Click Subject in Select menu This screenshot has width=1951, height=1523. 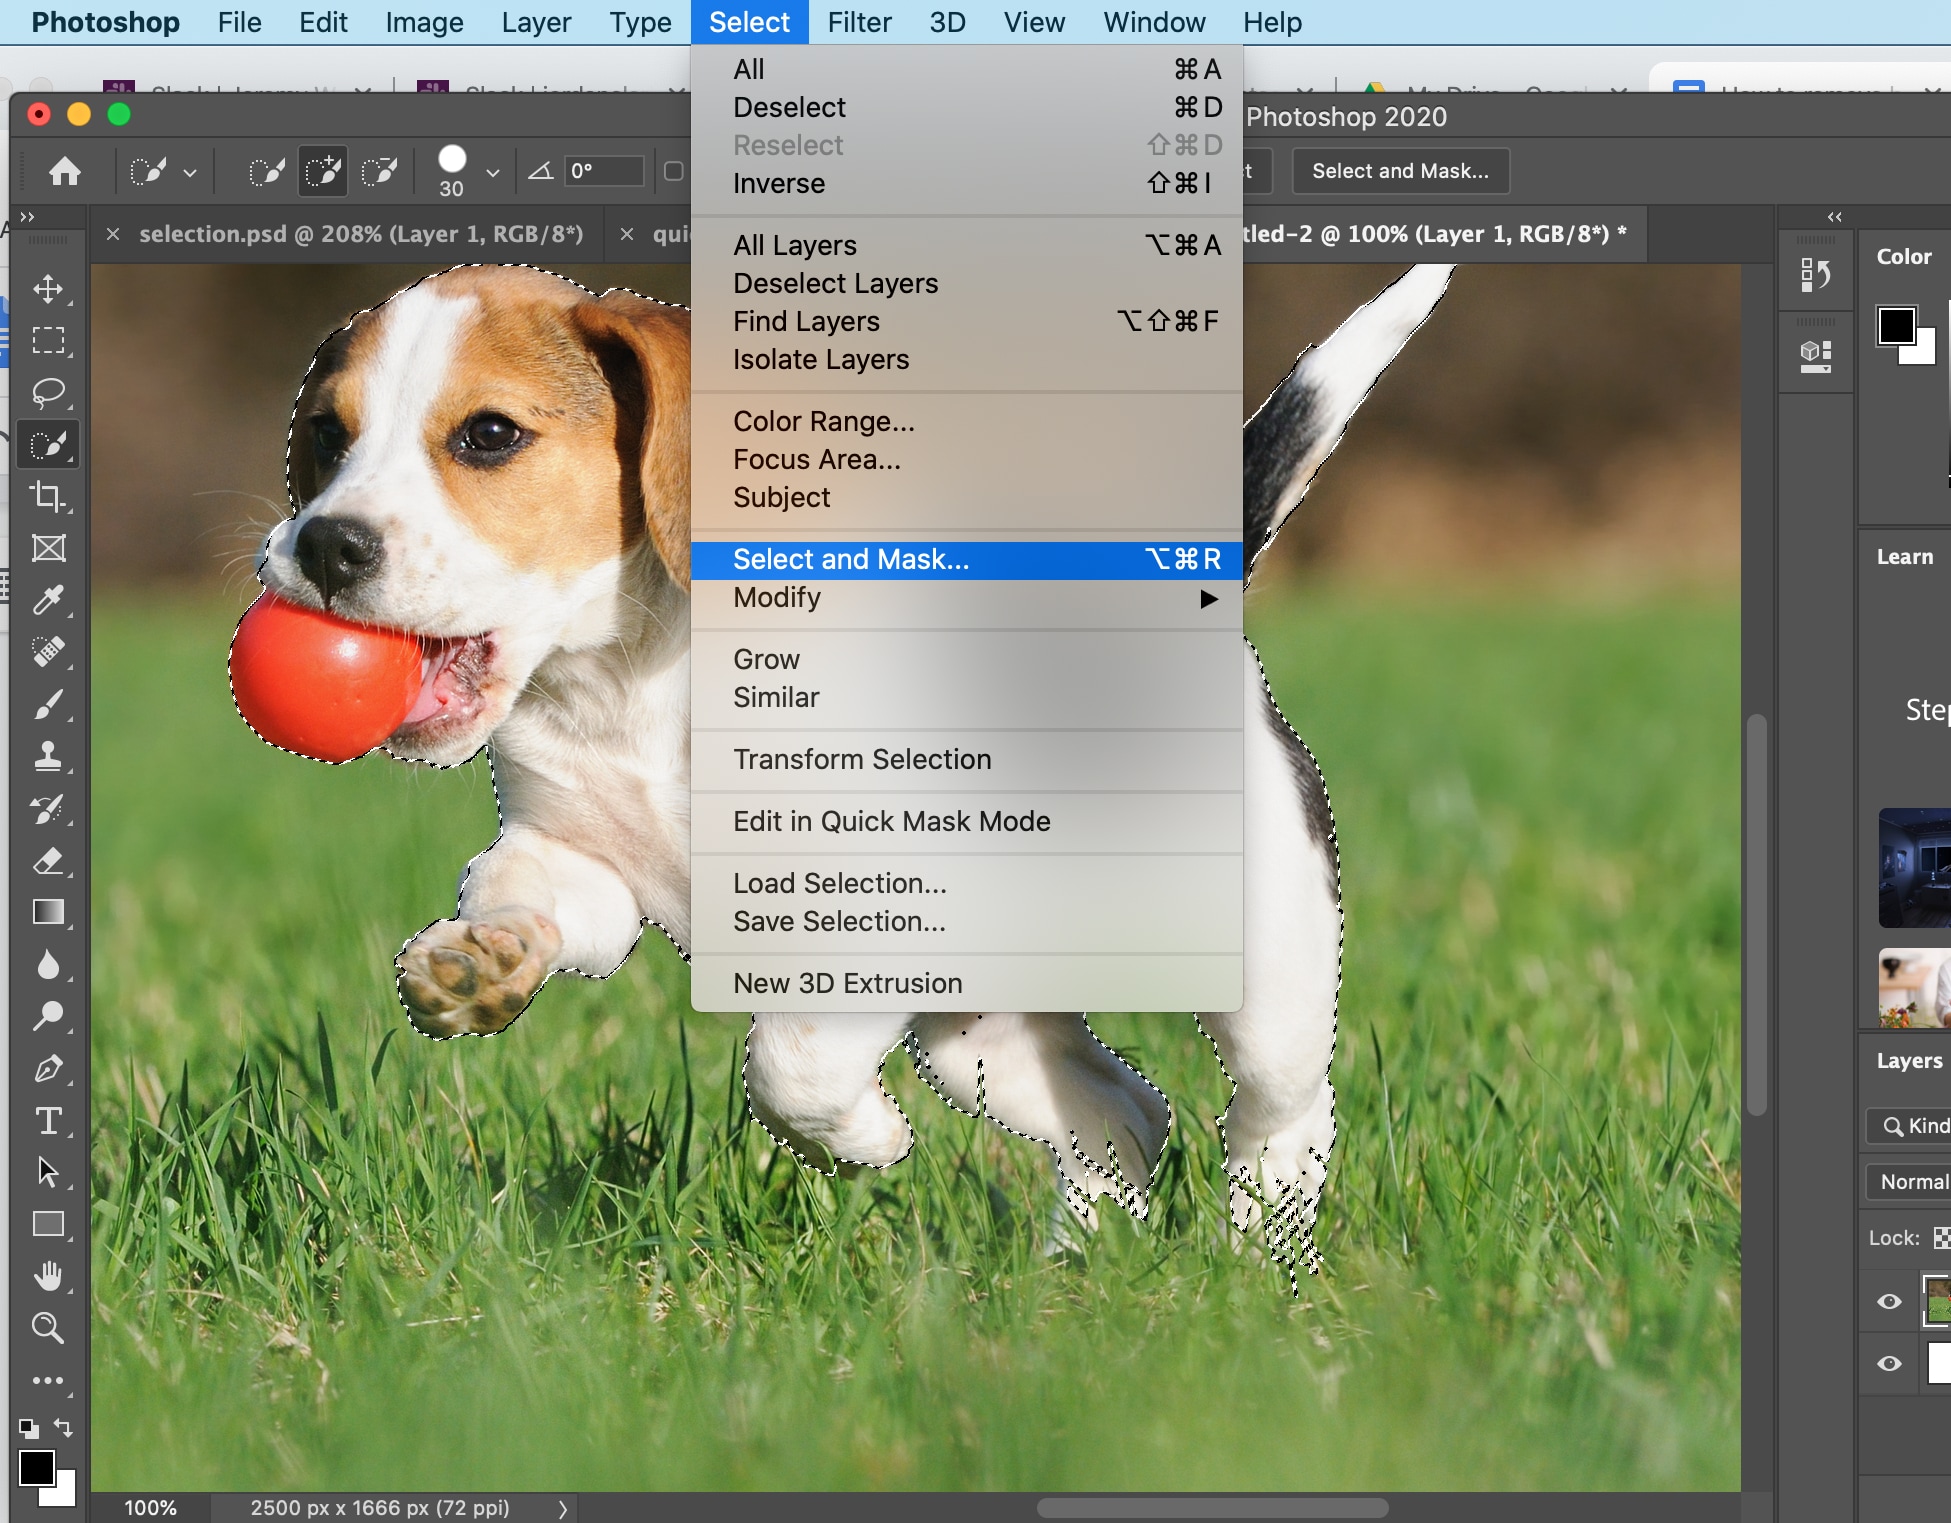click(x=779, y=496)
